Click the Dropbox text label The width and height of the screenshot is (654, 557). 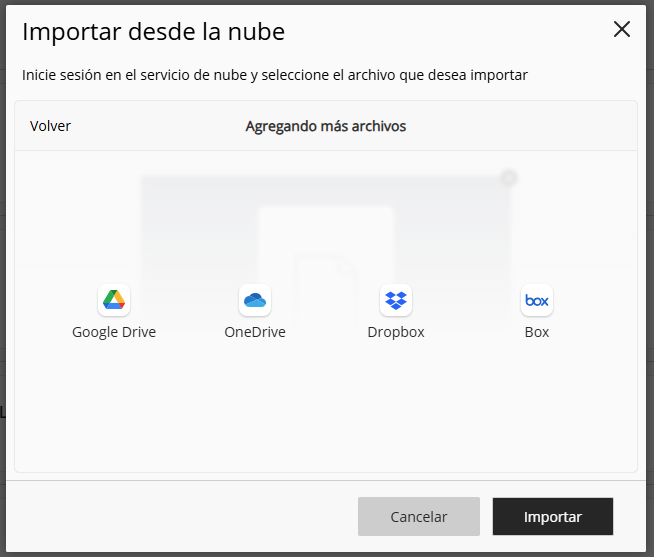(x=396, y=332)
